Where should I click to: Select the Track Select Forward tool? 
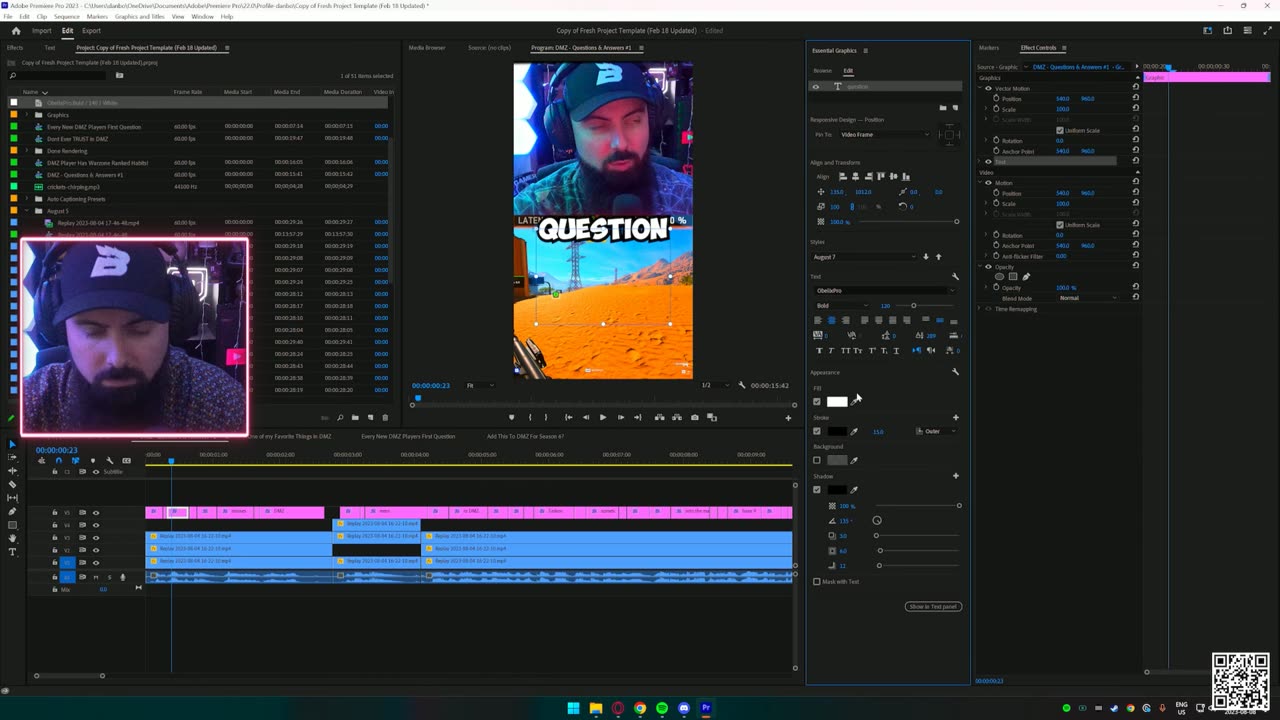coord(12,457)
